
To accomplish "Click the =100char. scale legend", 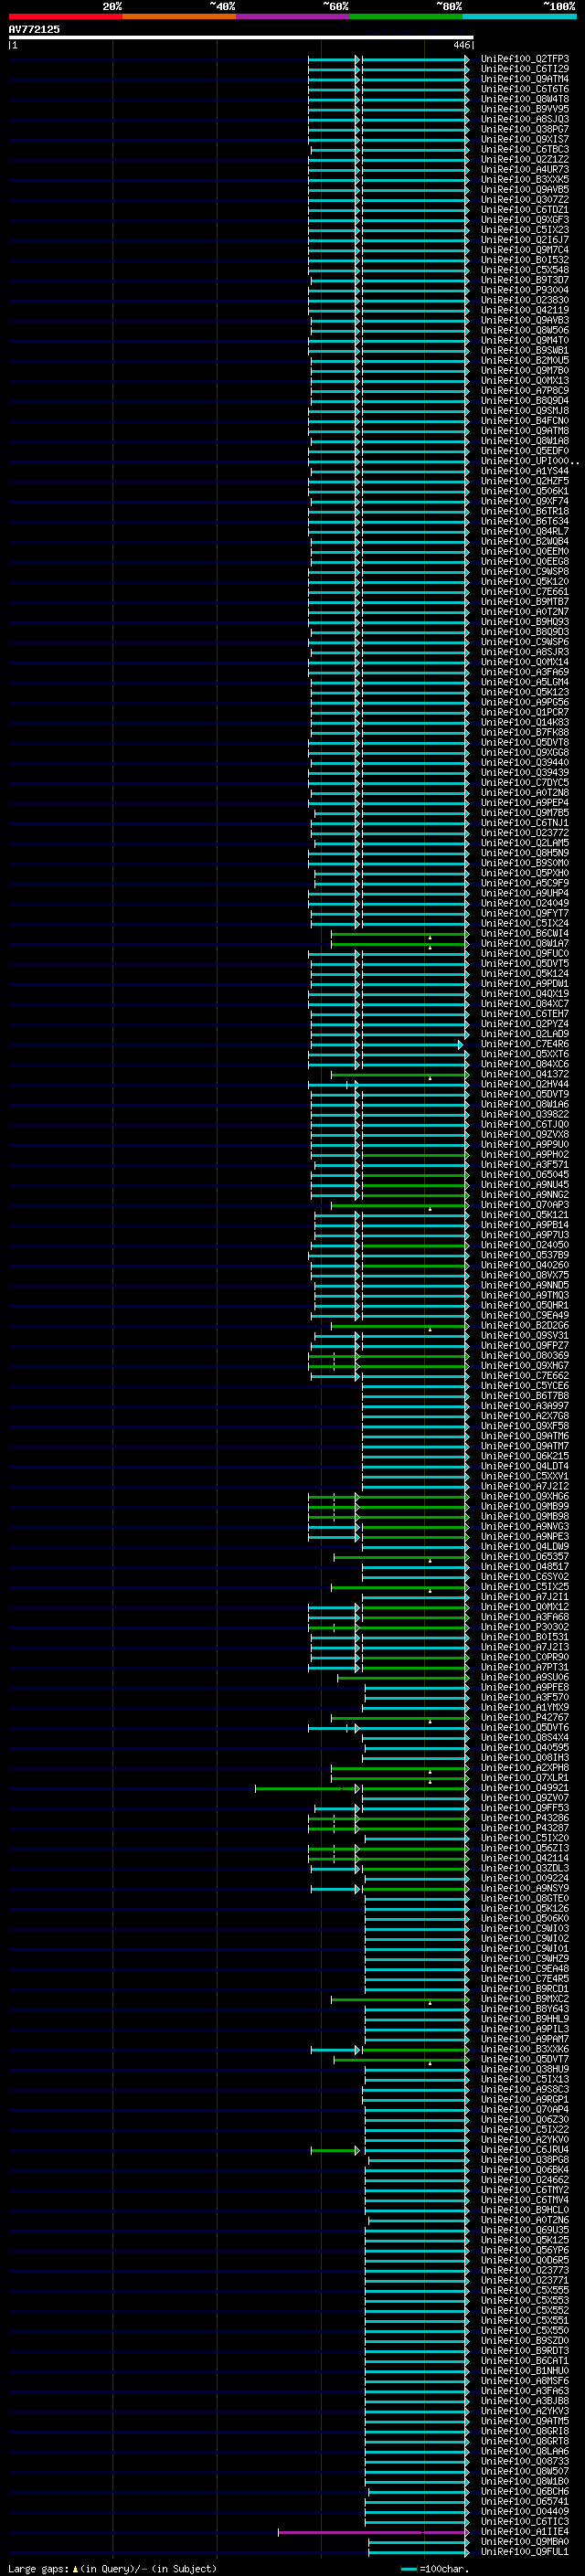I will [x=435, y=2568].
